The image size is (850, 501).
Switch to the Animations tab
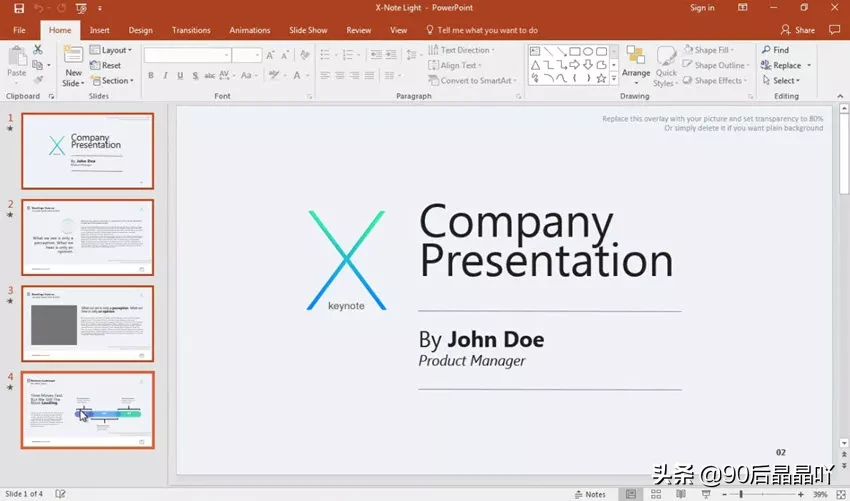pyautogui.click(x=249, y=30)
